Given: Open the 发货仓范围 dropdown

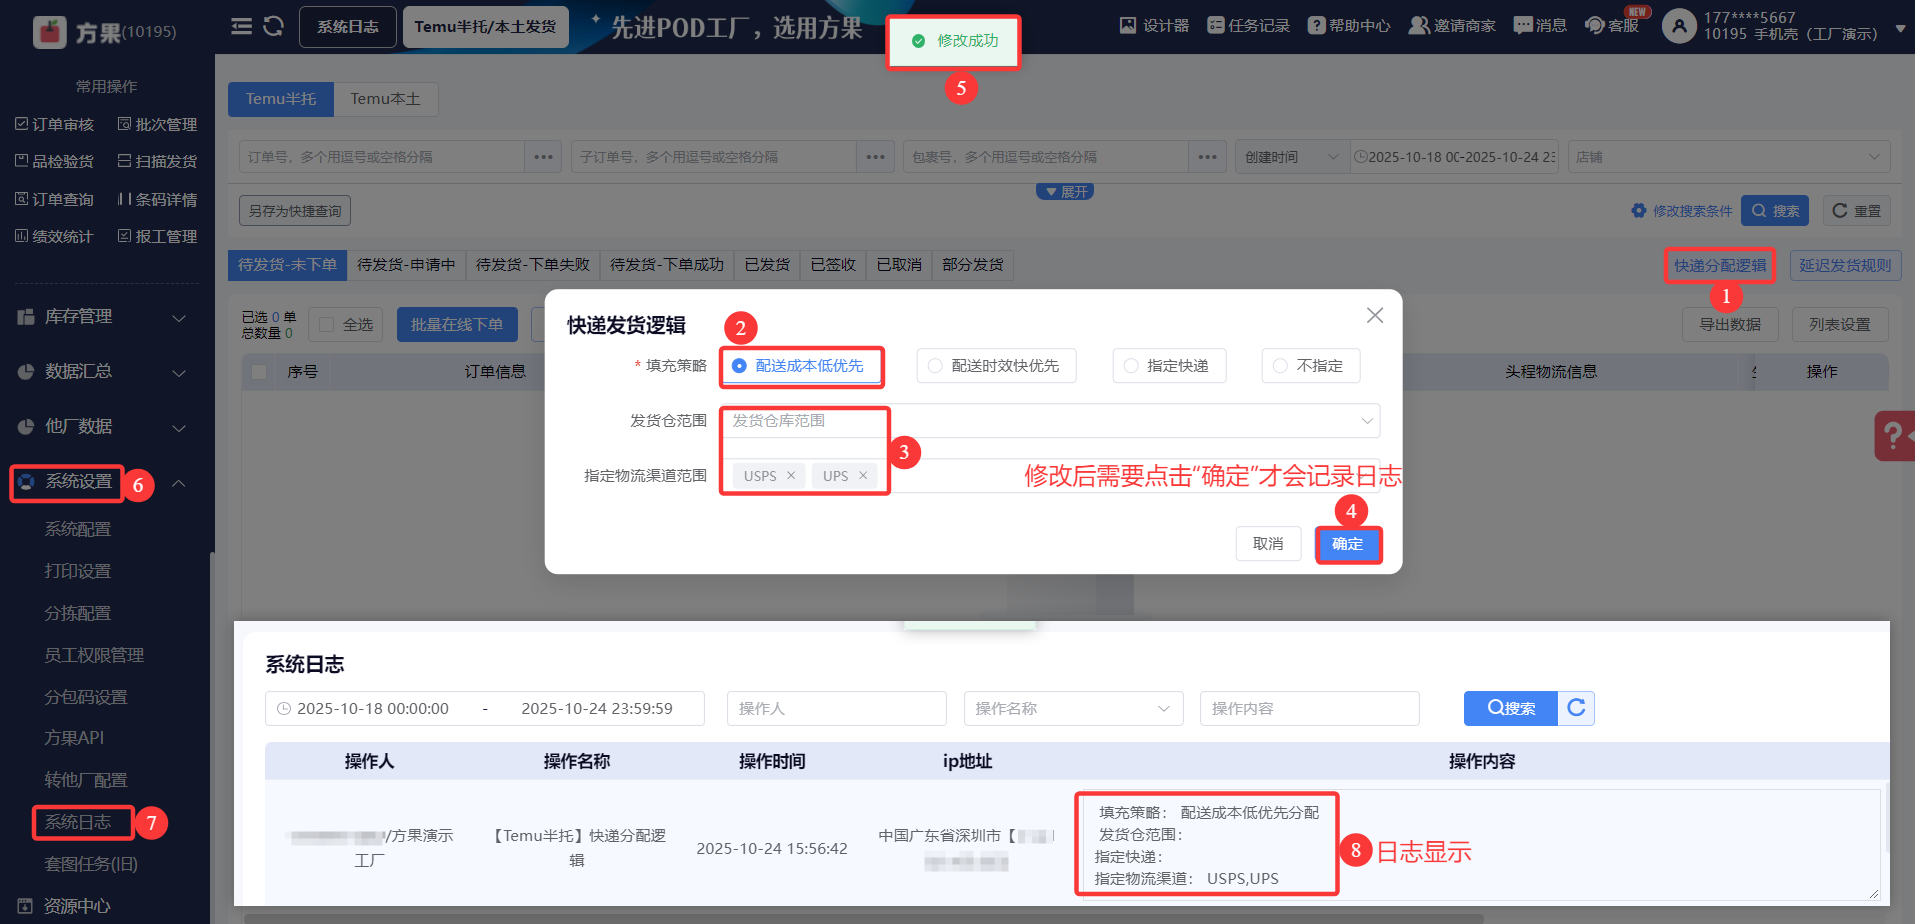Looking at the screenshot, I should pos(1050,421).
